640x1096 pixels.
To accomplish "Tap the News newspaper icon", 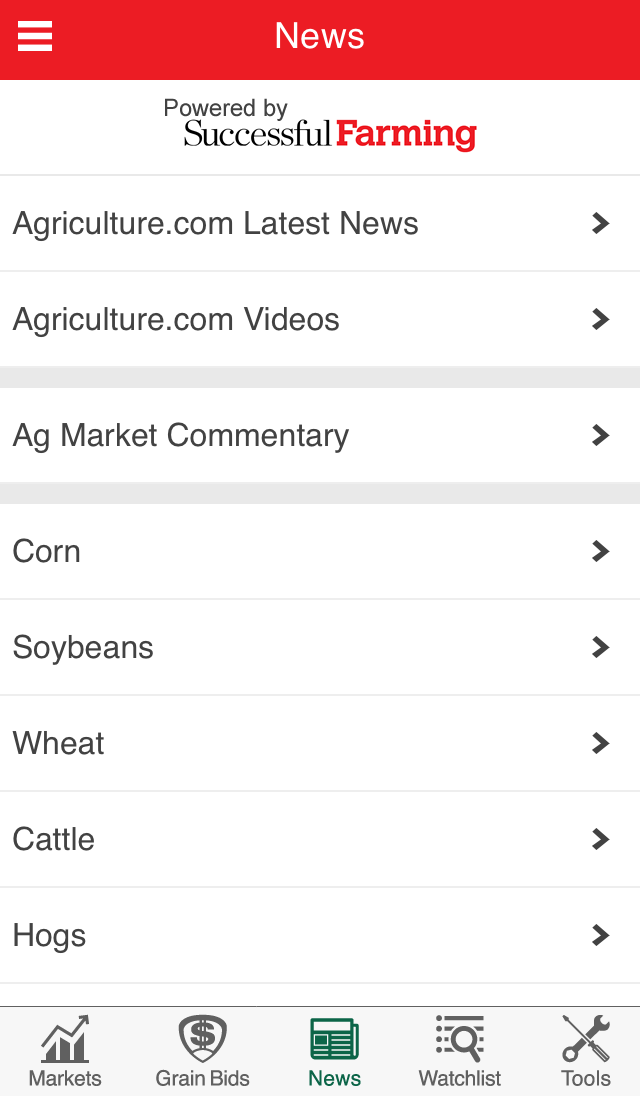I will (x=334, y=1039).
